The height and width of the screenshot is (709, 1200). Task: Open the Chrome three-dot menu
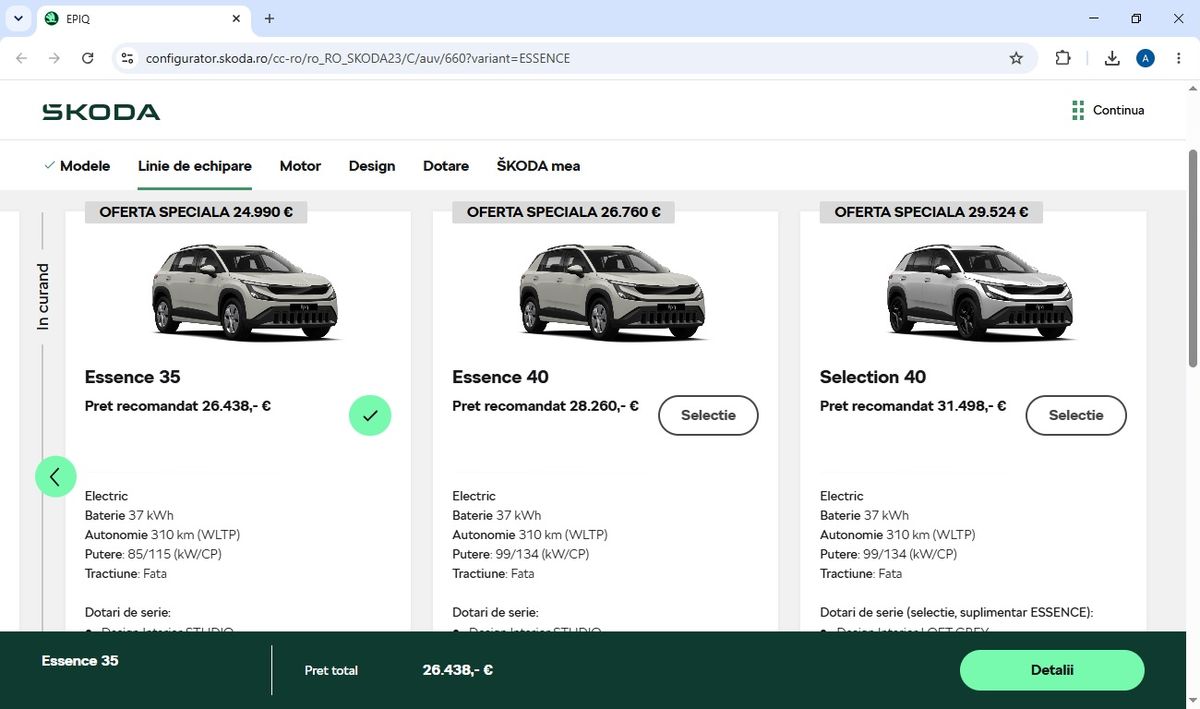tap(1178, 58)
